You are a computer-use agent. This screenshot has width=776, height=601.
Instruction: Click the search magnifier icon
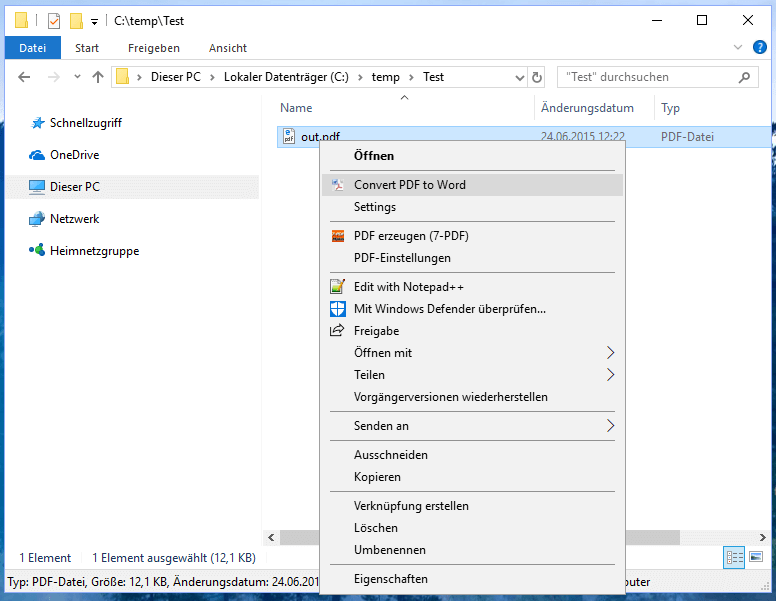(x=744, y=77)
